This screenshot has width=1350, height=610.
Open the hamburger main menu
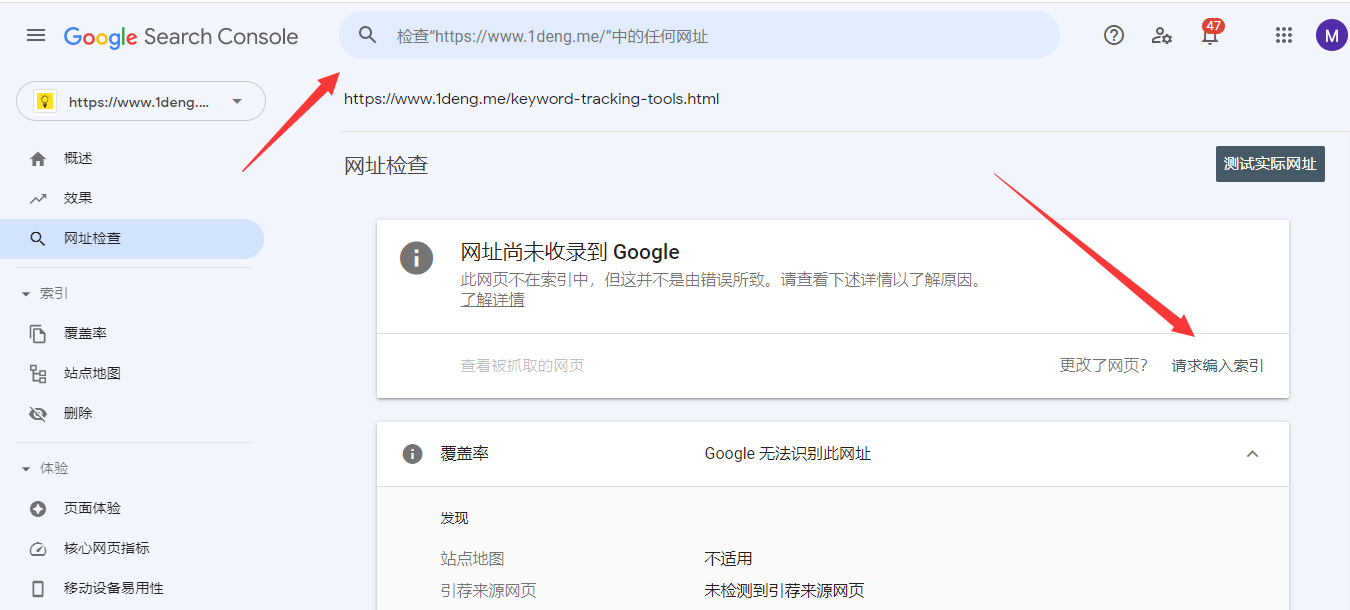click(x=36, y=35)
